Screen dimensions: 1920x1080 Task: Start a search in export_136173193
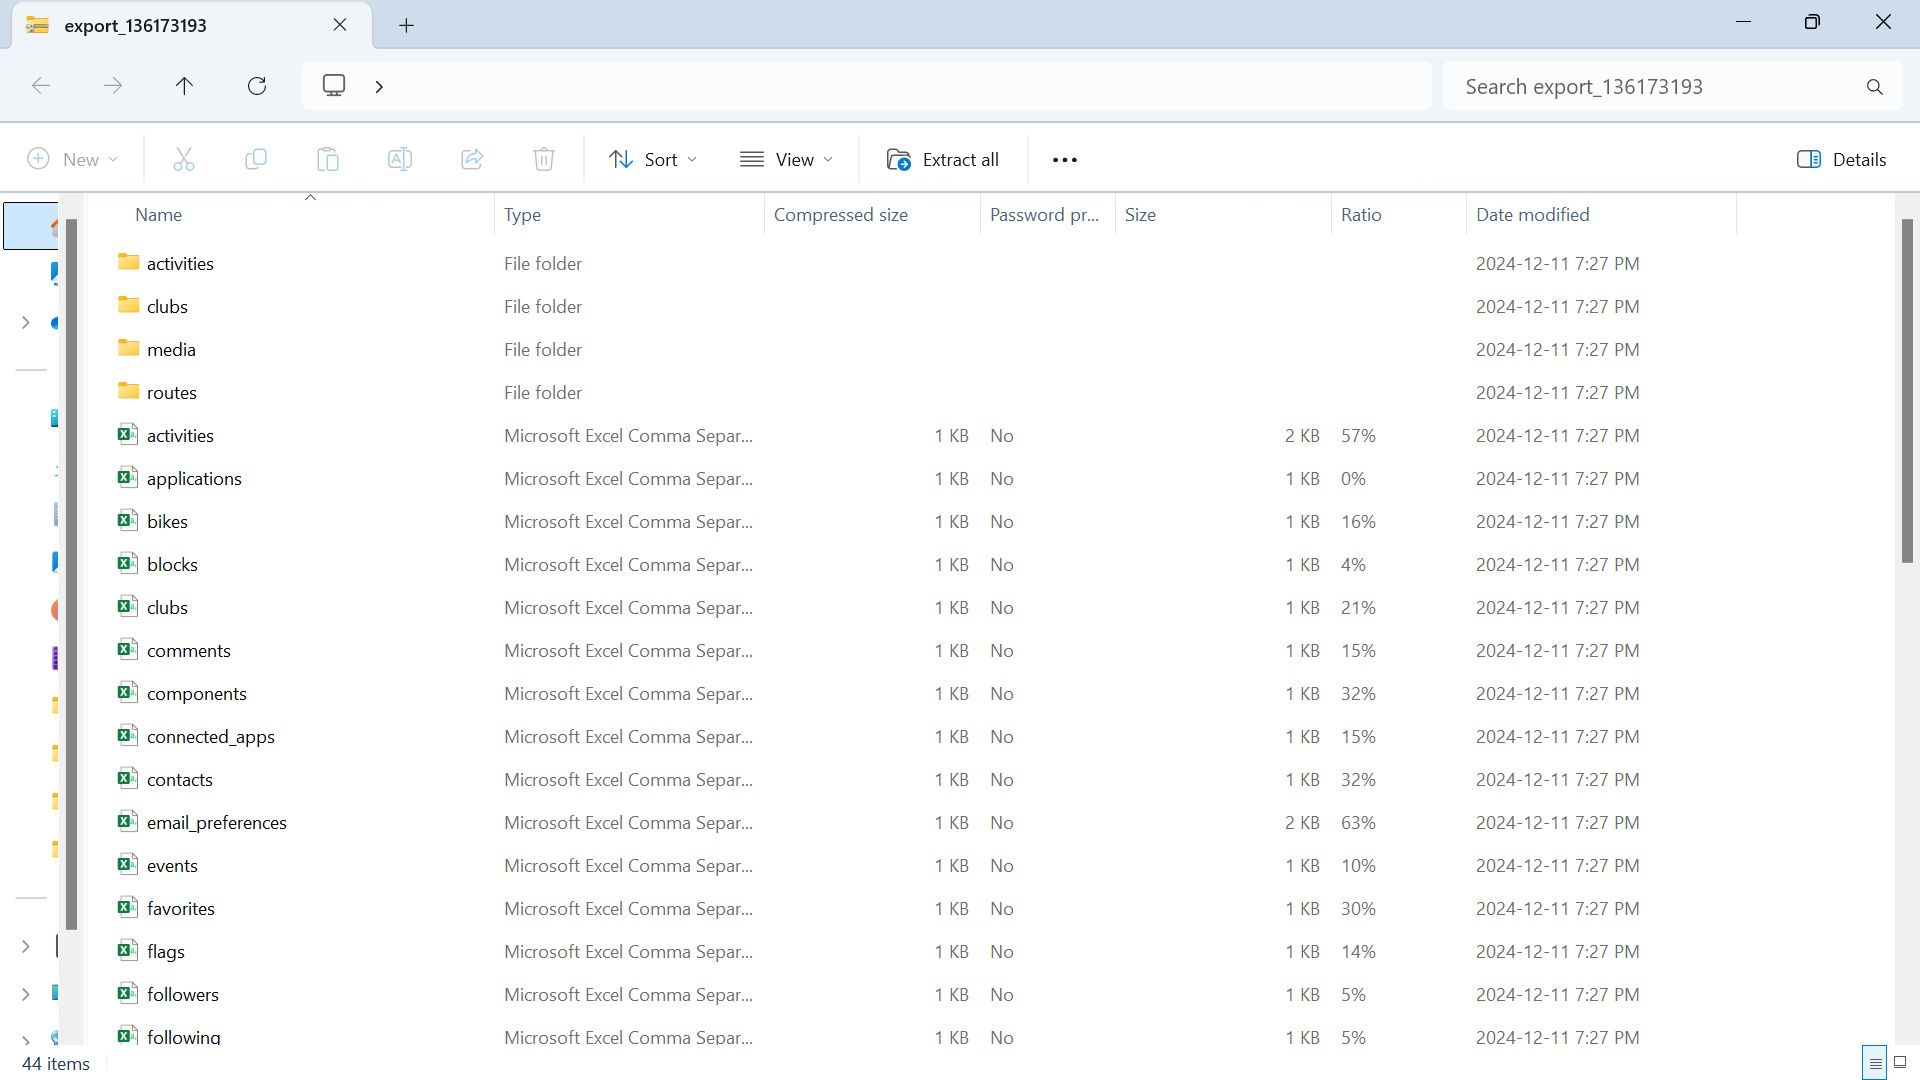coord(1670,86)
